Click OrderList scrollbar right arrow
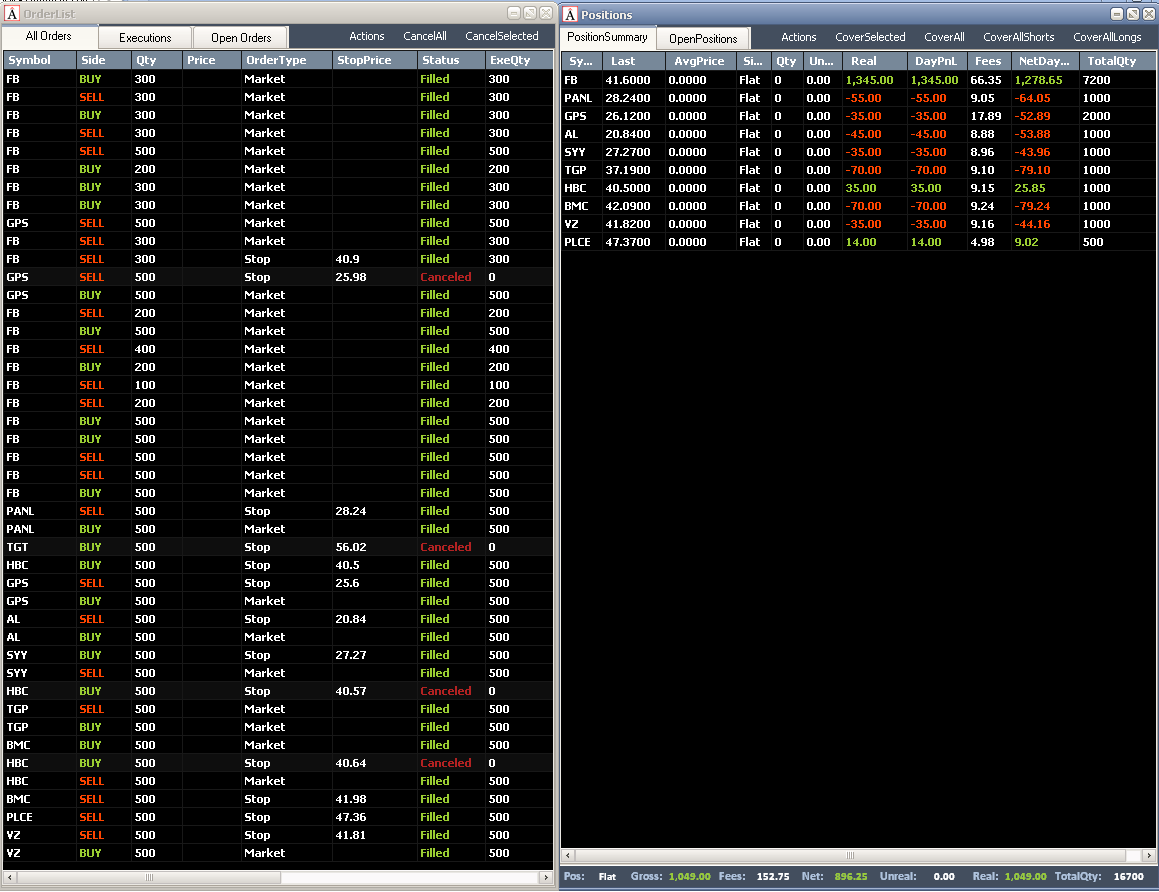The height and width of the screenshot is (892, 1159). tap(546, 877)
